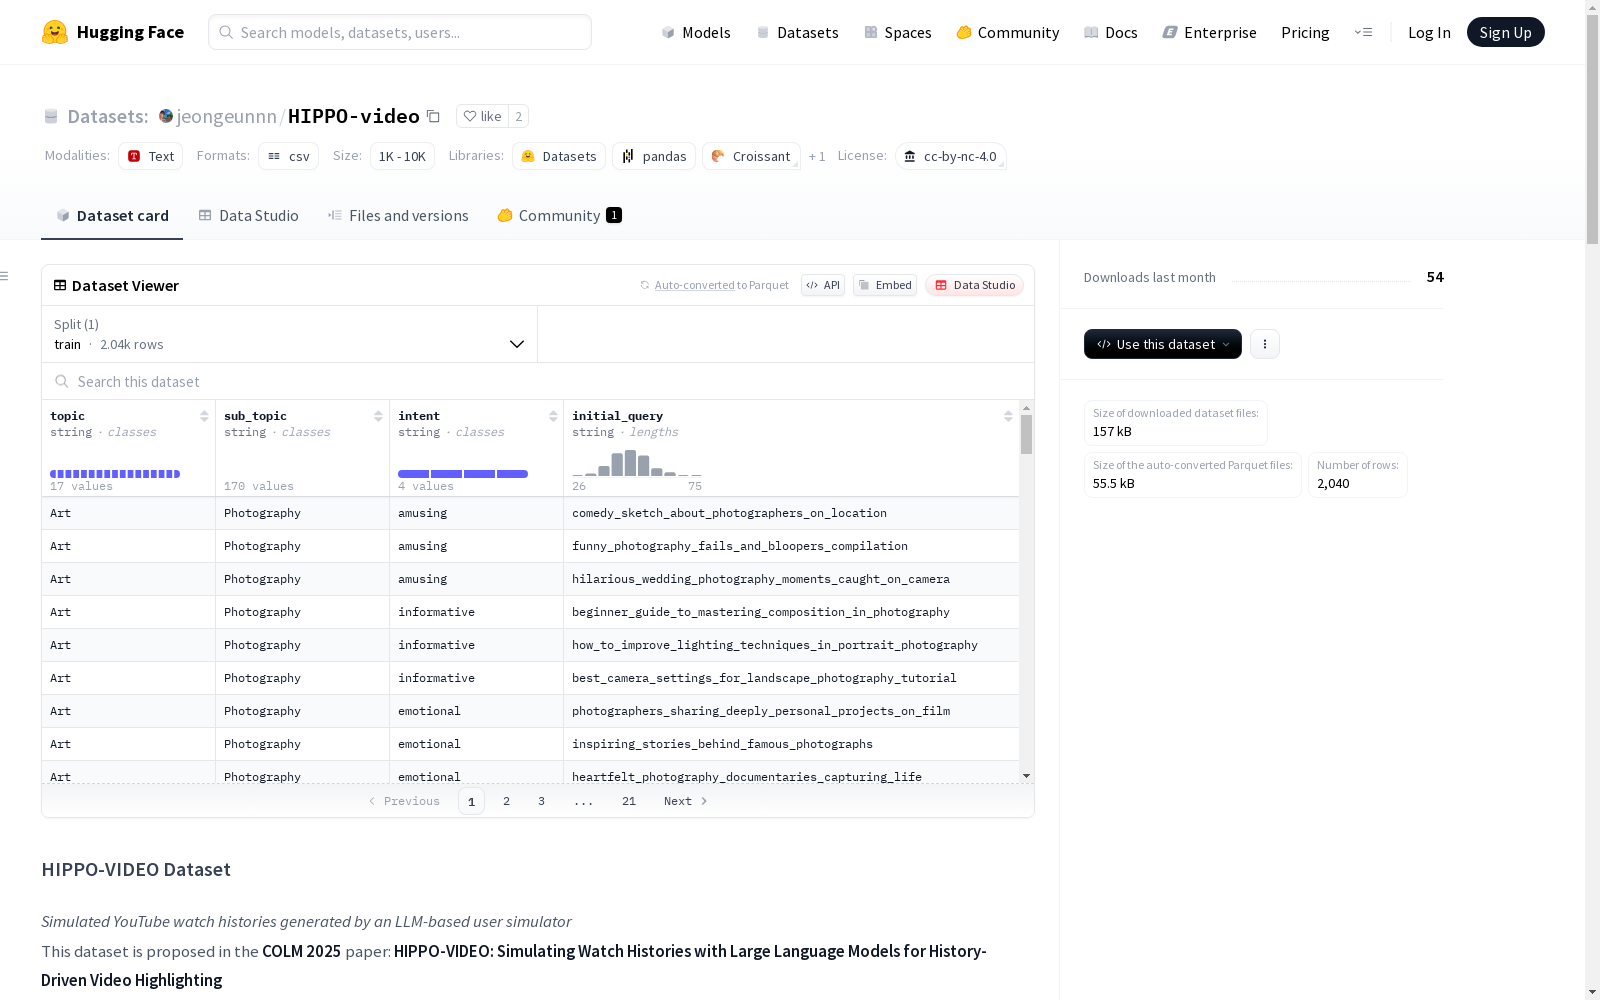
Task: Focus the Search this dataset field
Action: [538, 381]
